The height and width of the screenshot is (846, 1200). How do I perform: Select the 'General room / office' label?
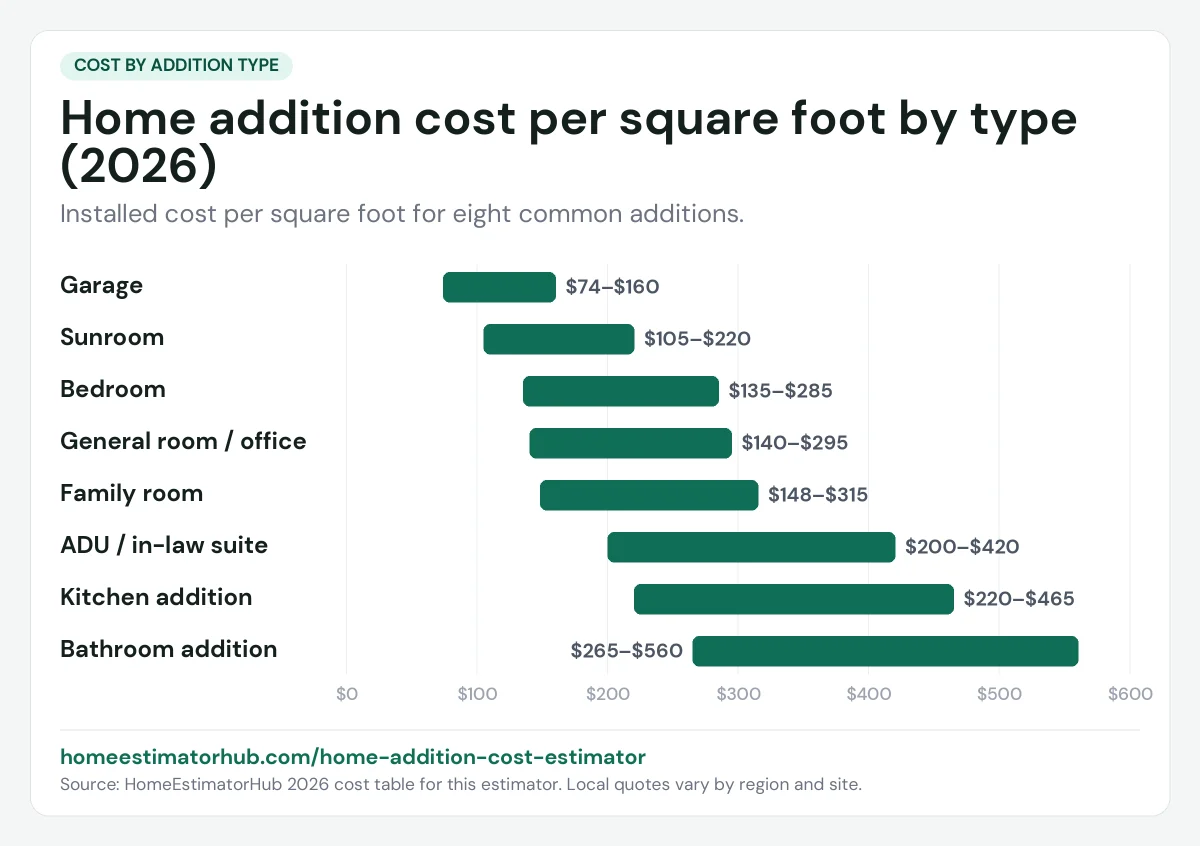[183, 442]
